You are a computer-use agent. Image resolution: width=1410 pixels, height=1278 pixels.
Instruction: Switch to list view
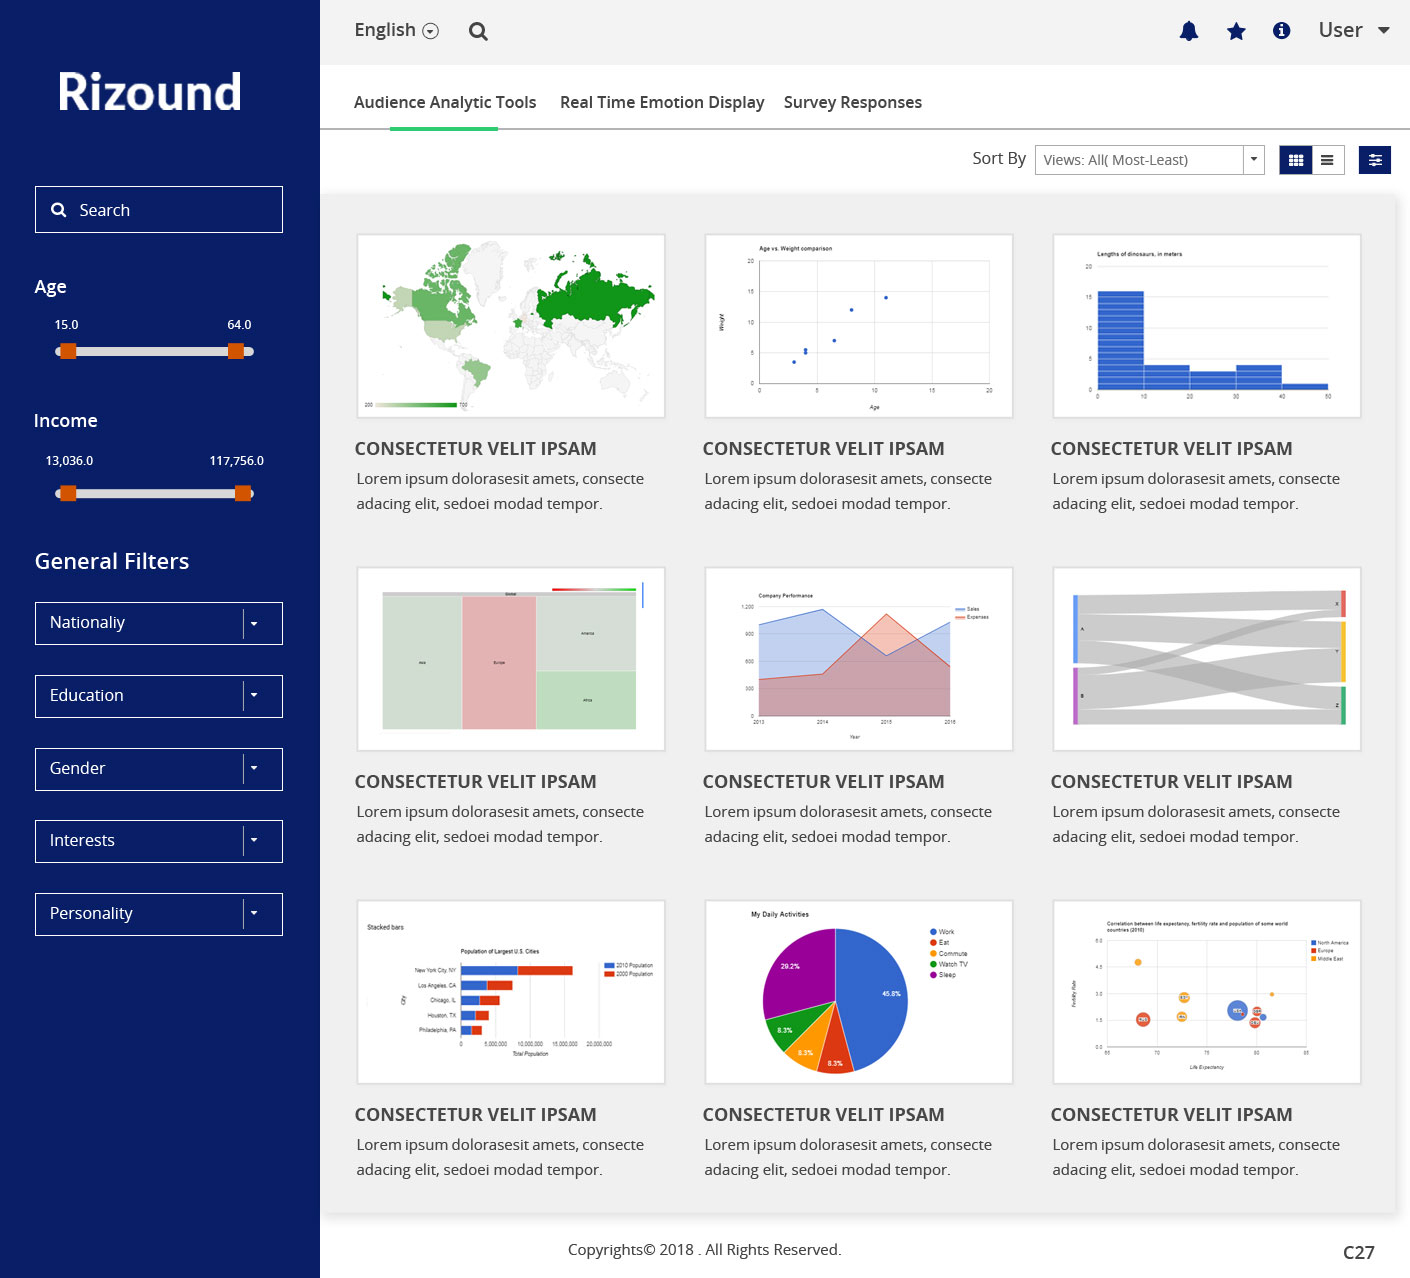pos(1327,160)
